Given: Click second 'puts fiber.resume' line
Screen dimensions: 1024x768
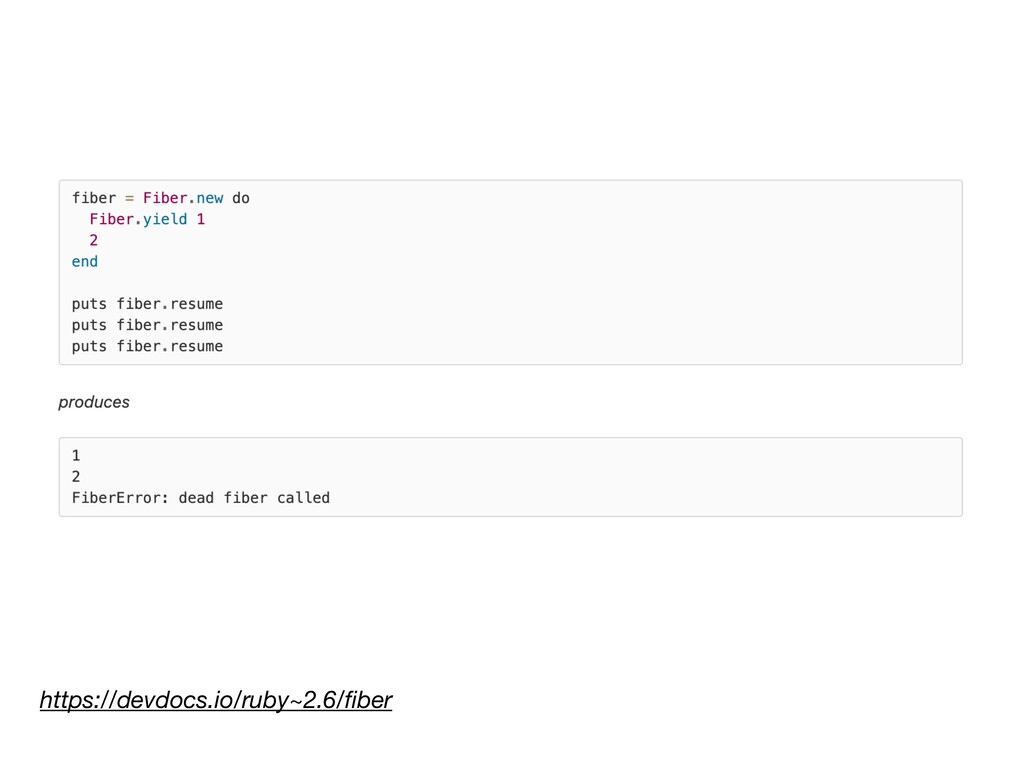Looking at the screenshot, I should 148,325.
